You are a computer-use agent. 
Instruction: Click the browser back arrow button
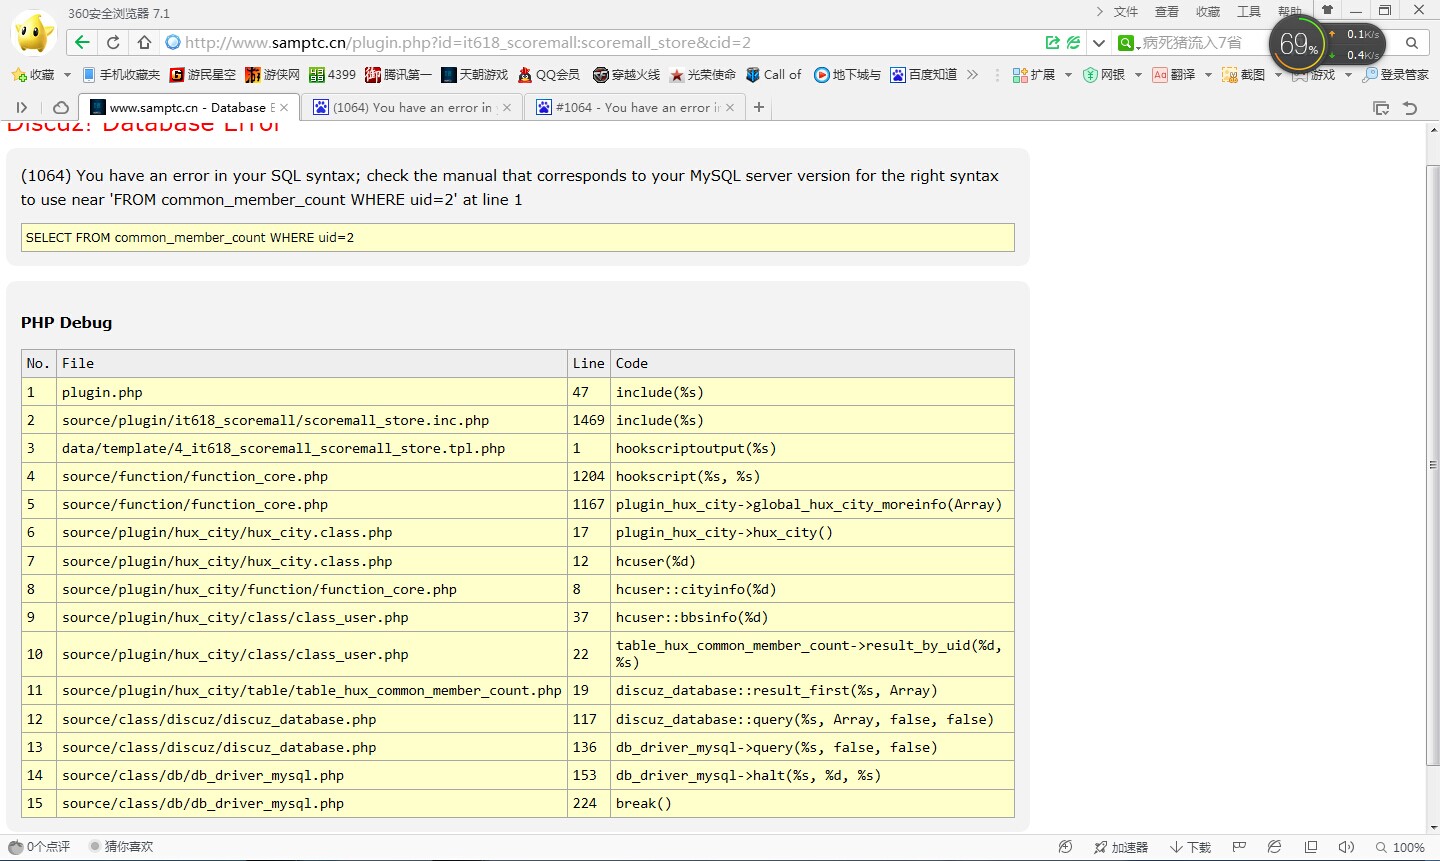82,42
